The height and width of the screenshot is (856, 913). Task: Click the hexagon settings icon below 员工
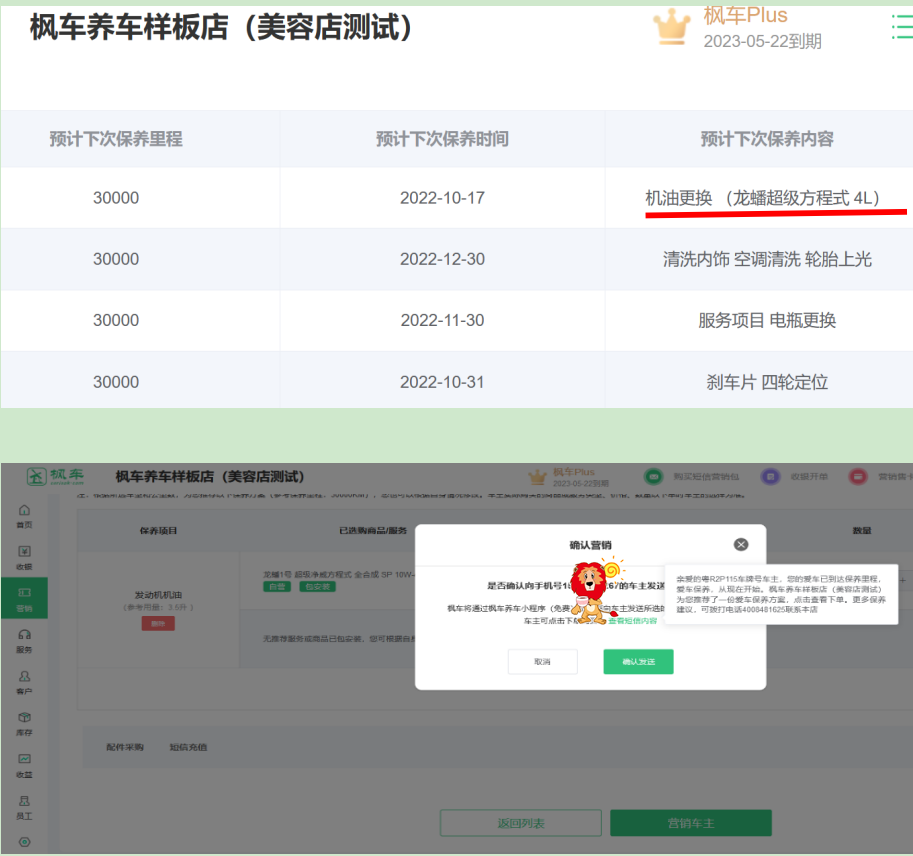(24, 842)
